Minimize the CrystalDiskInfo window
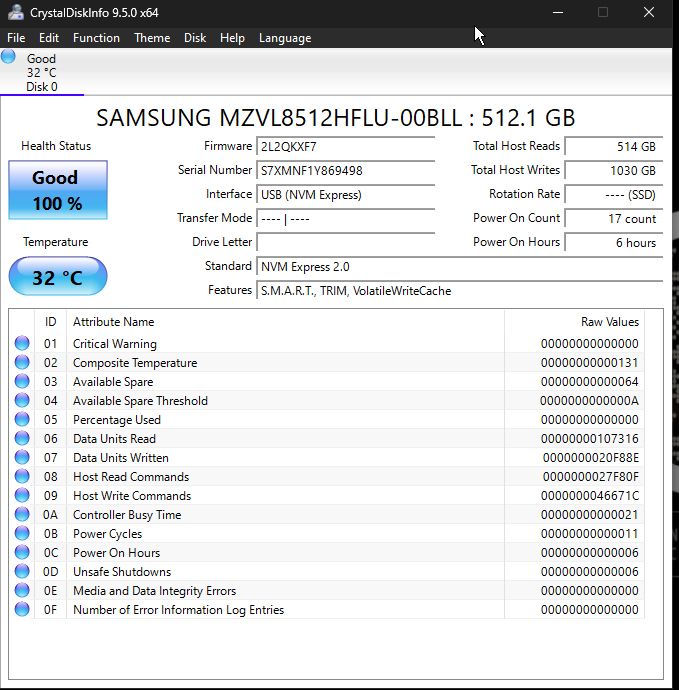 click(558, 12)
